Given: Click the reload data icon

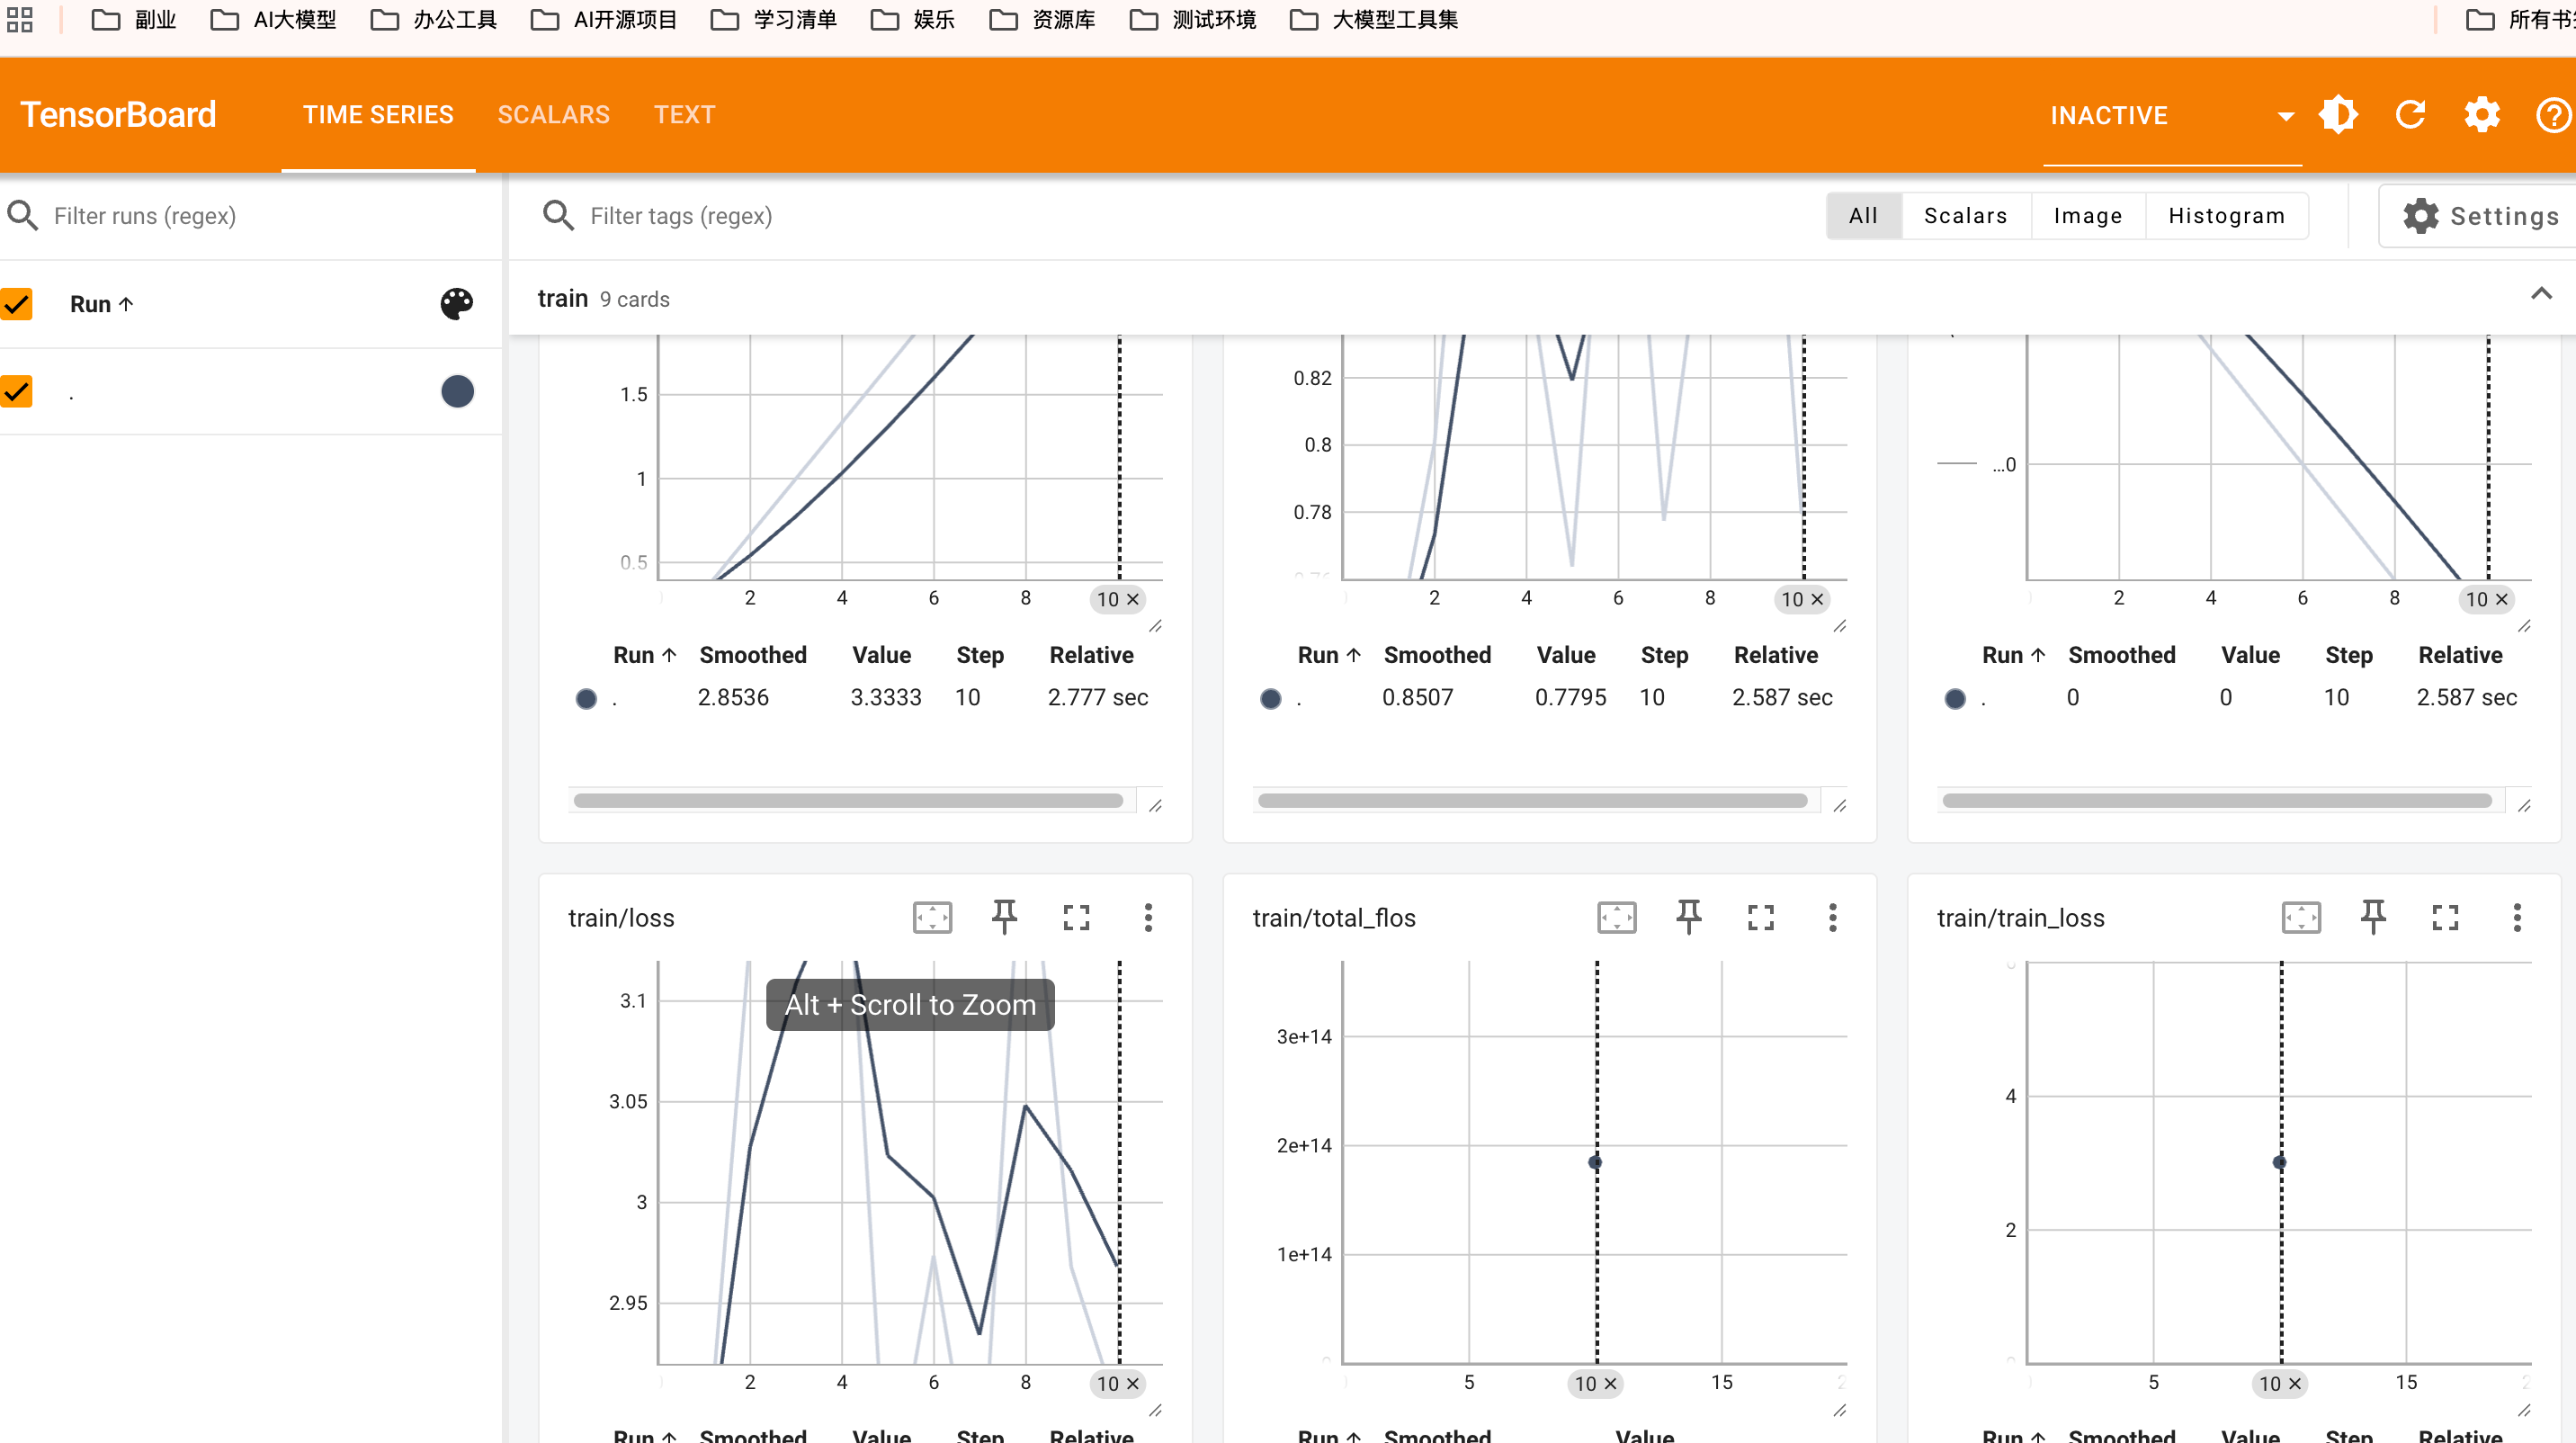Looking at the screenshot, I should 2410,115.
